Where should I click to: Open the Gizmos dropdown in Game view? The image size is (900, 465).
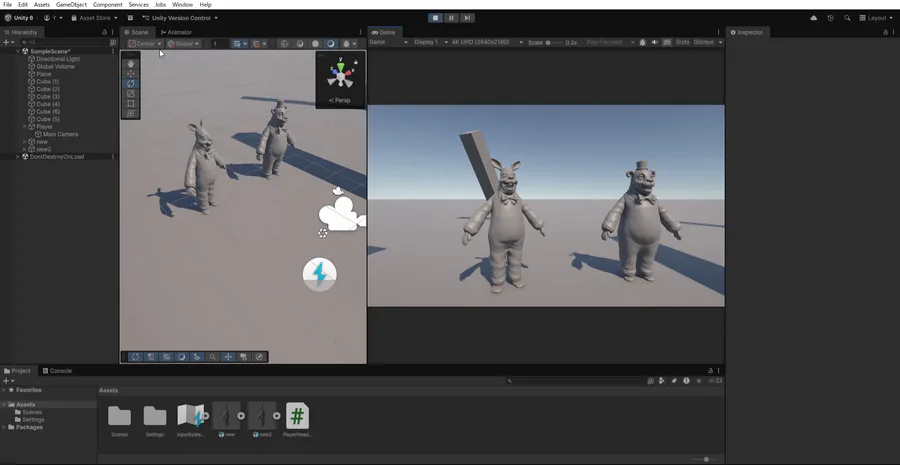[708, 42]
